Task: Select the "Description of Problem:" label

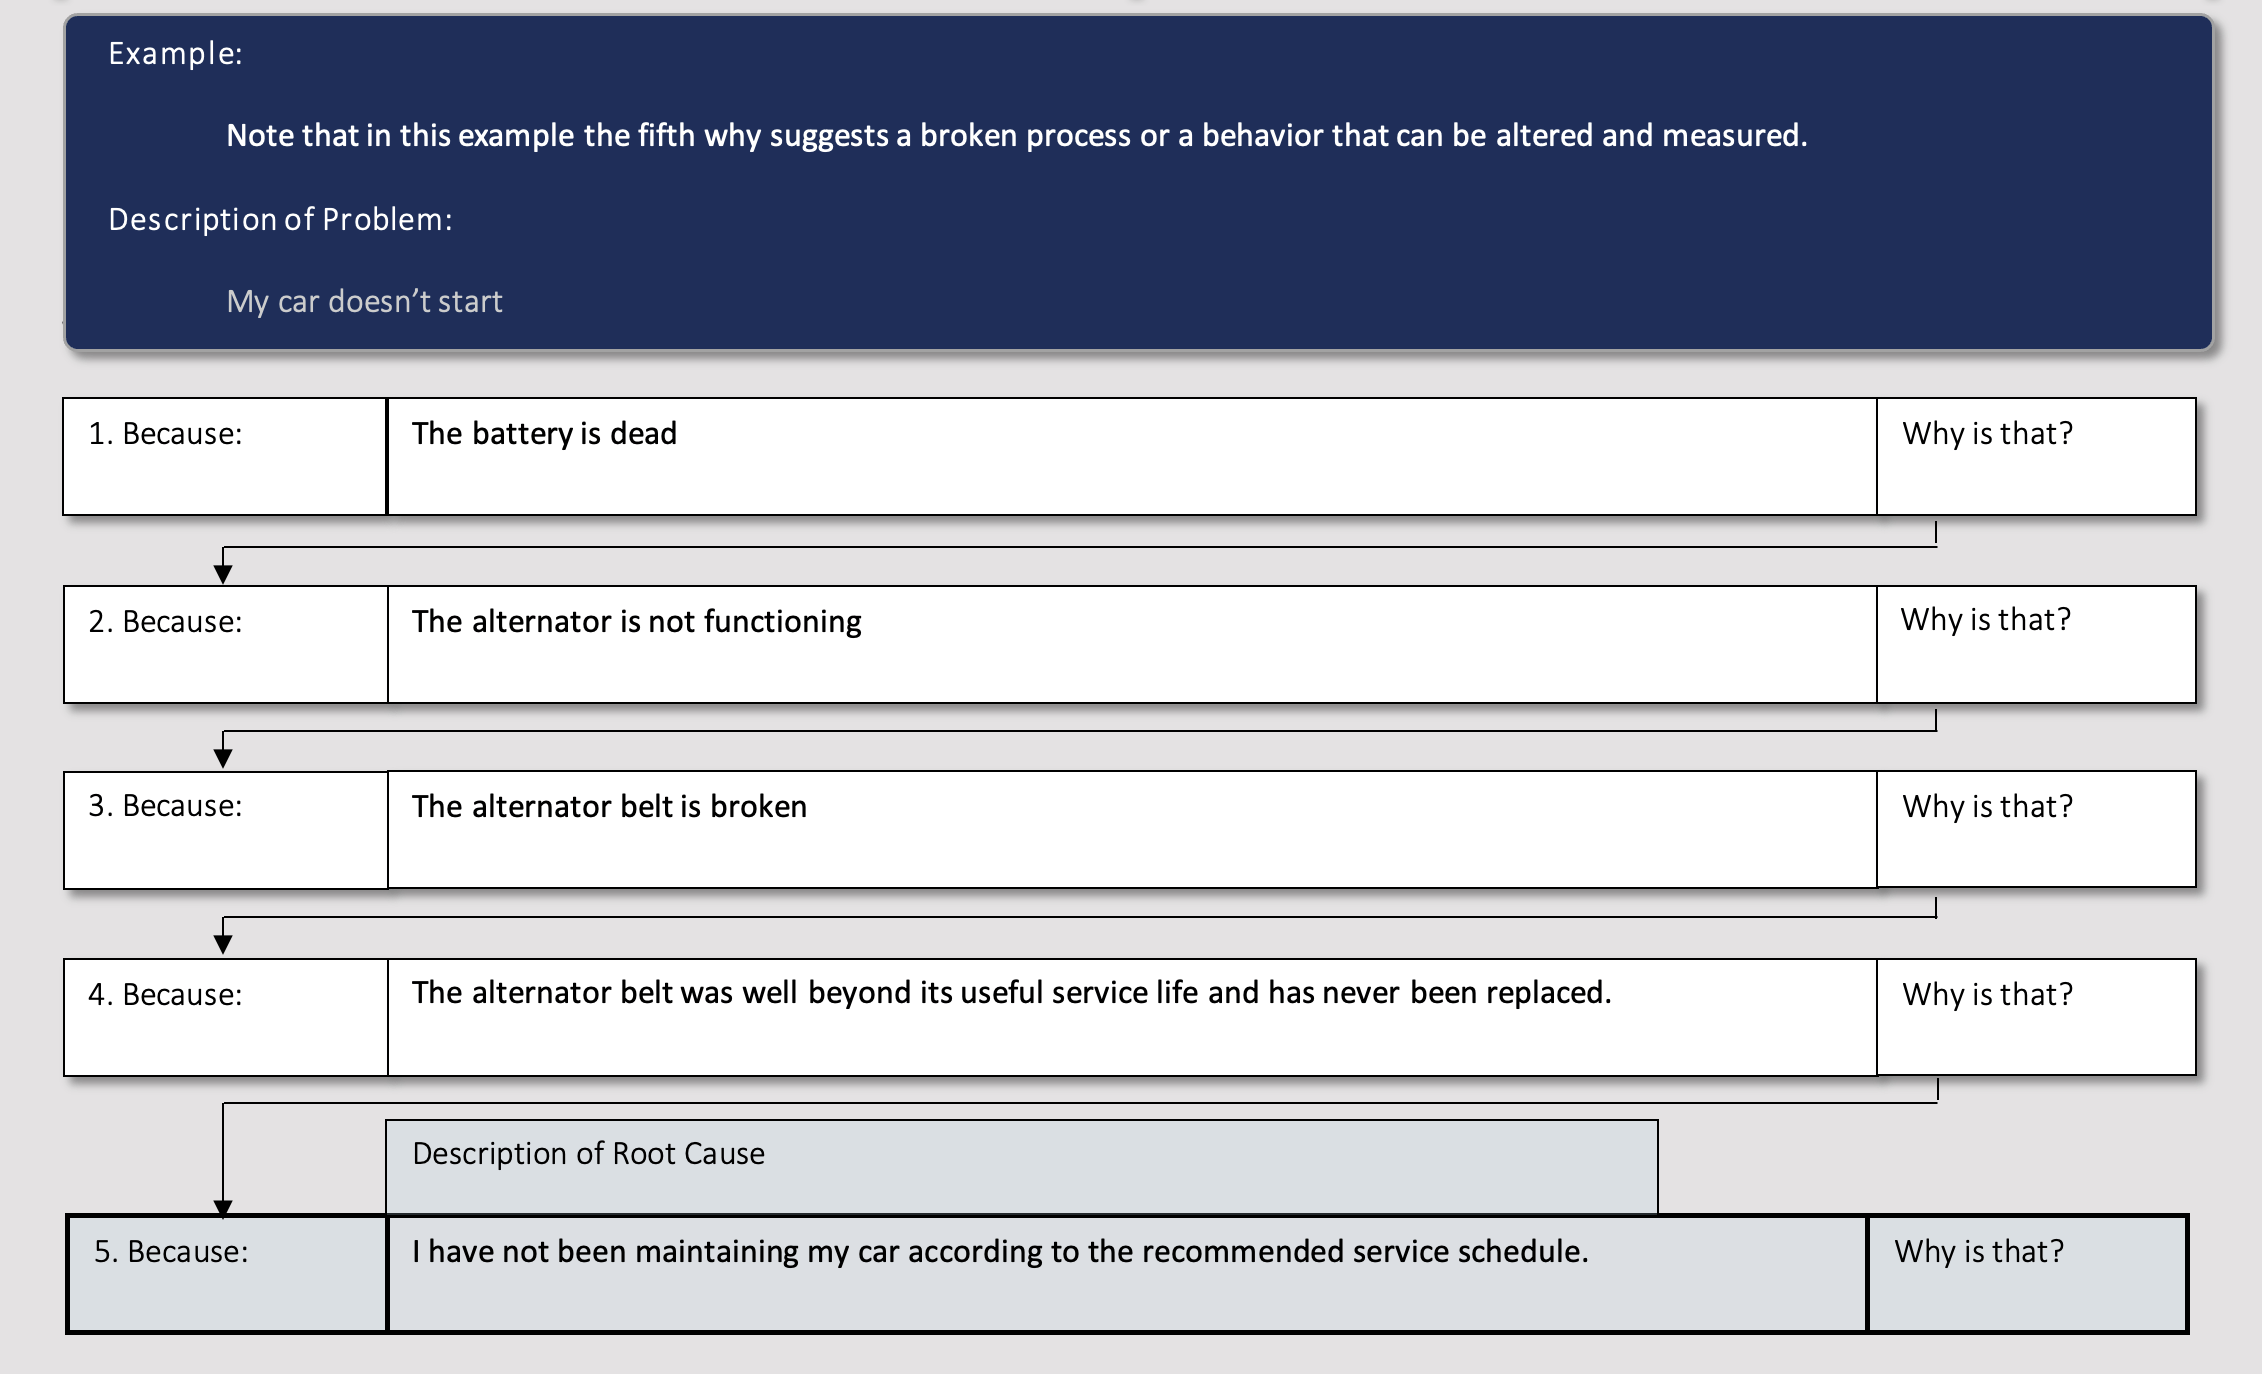Action: click(280, 220)
